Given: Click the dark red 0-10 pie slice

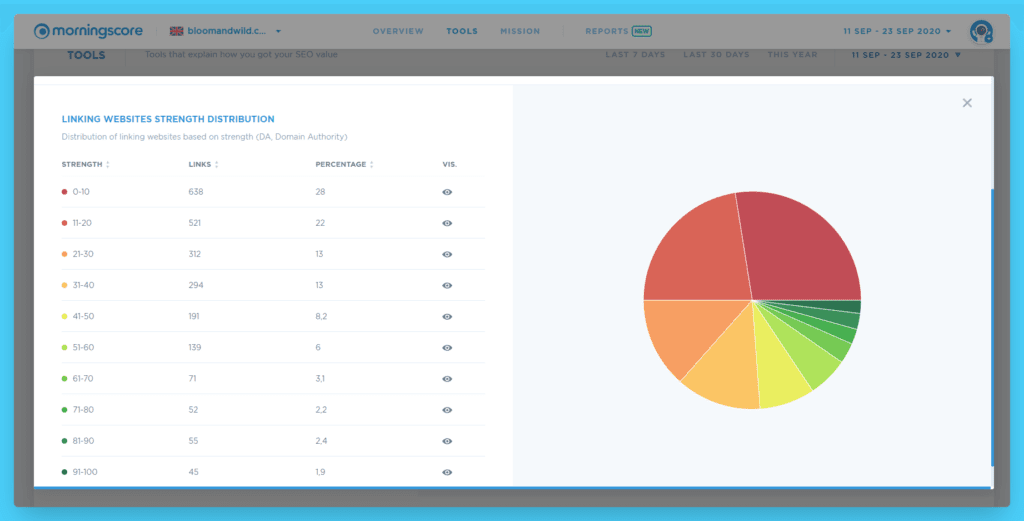Looking at the screenshot, I should pos(803,248).
